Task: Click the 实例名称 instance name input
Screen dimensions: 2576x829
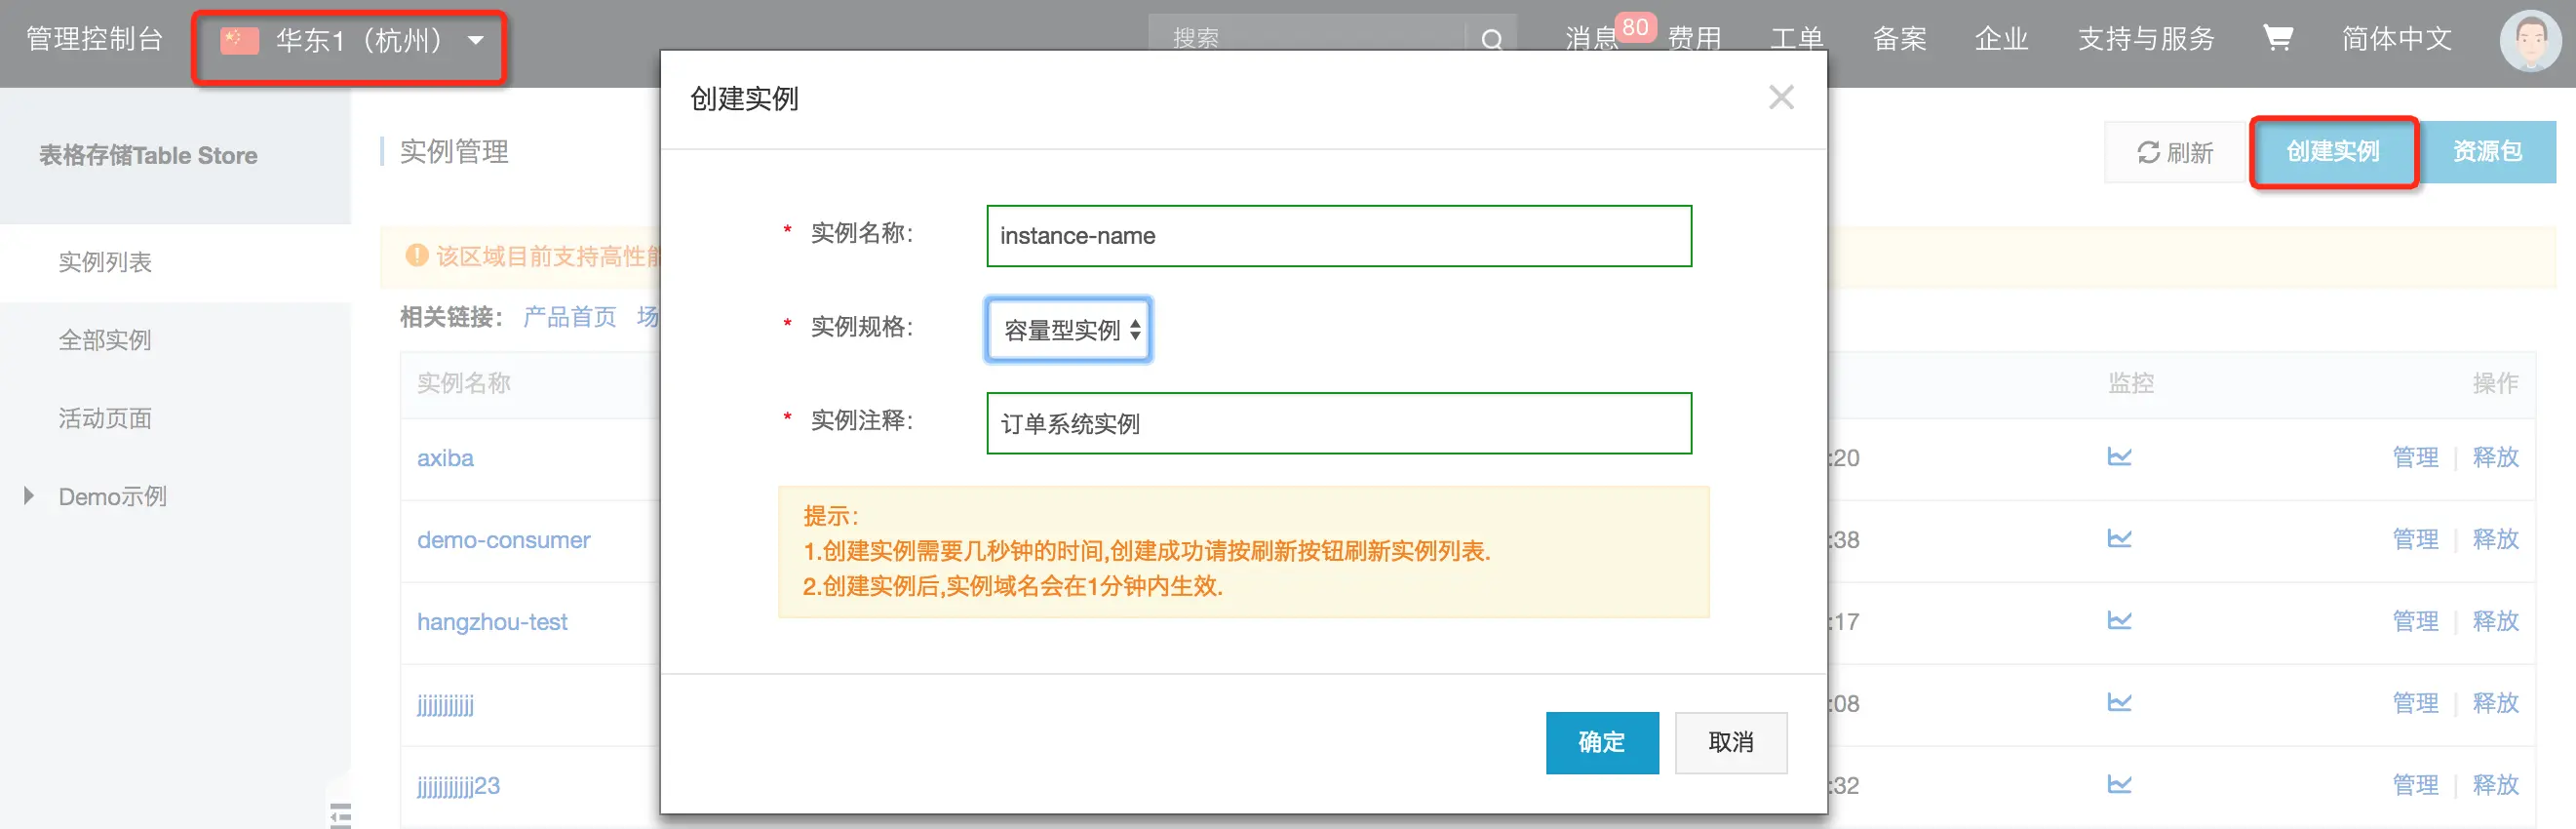Action: 1338,236
